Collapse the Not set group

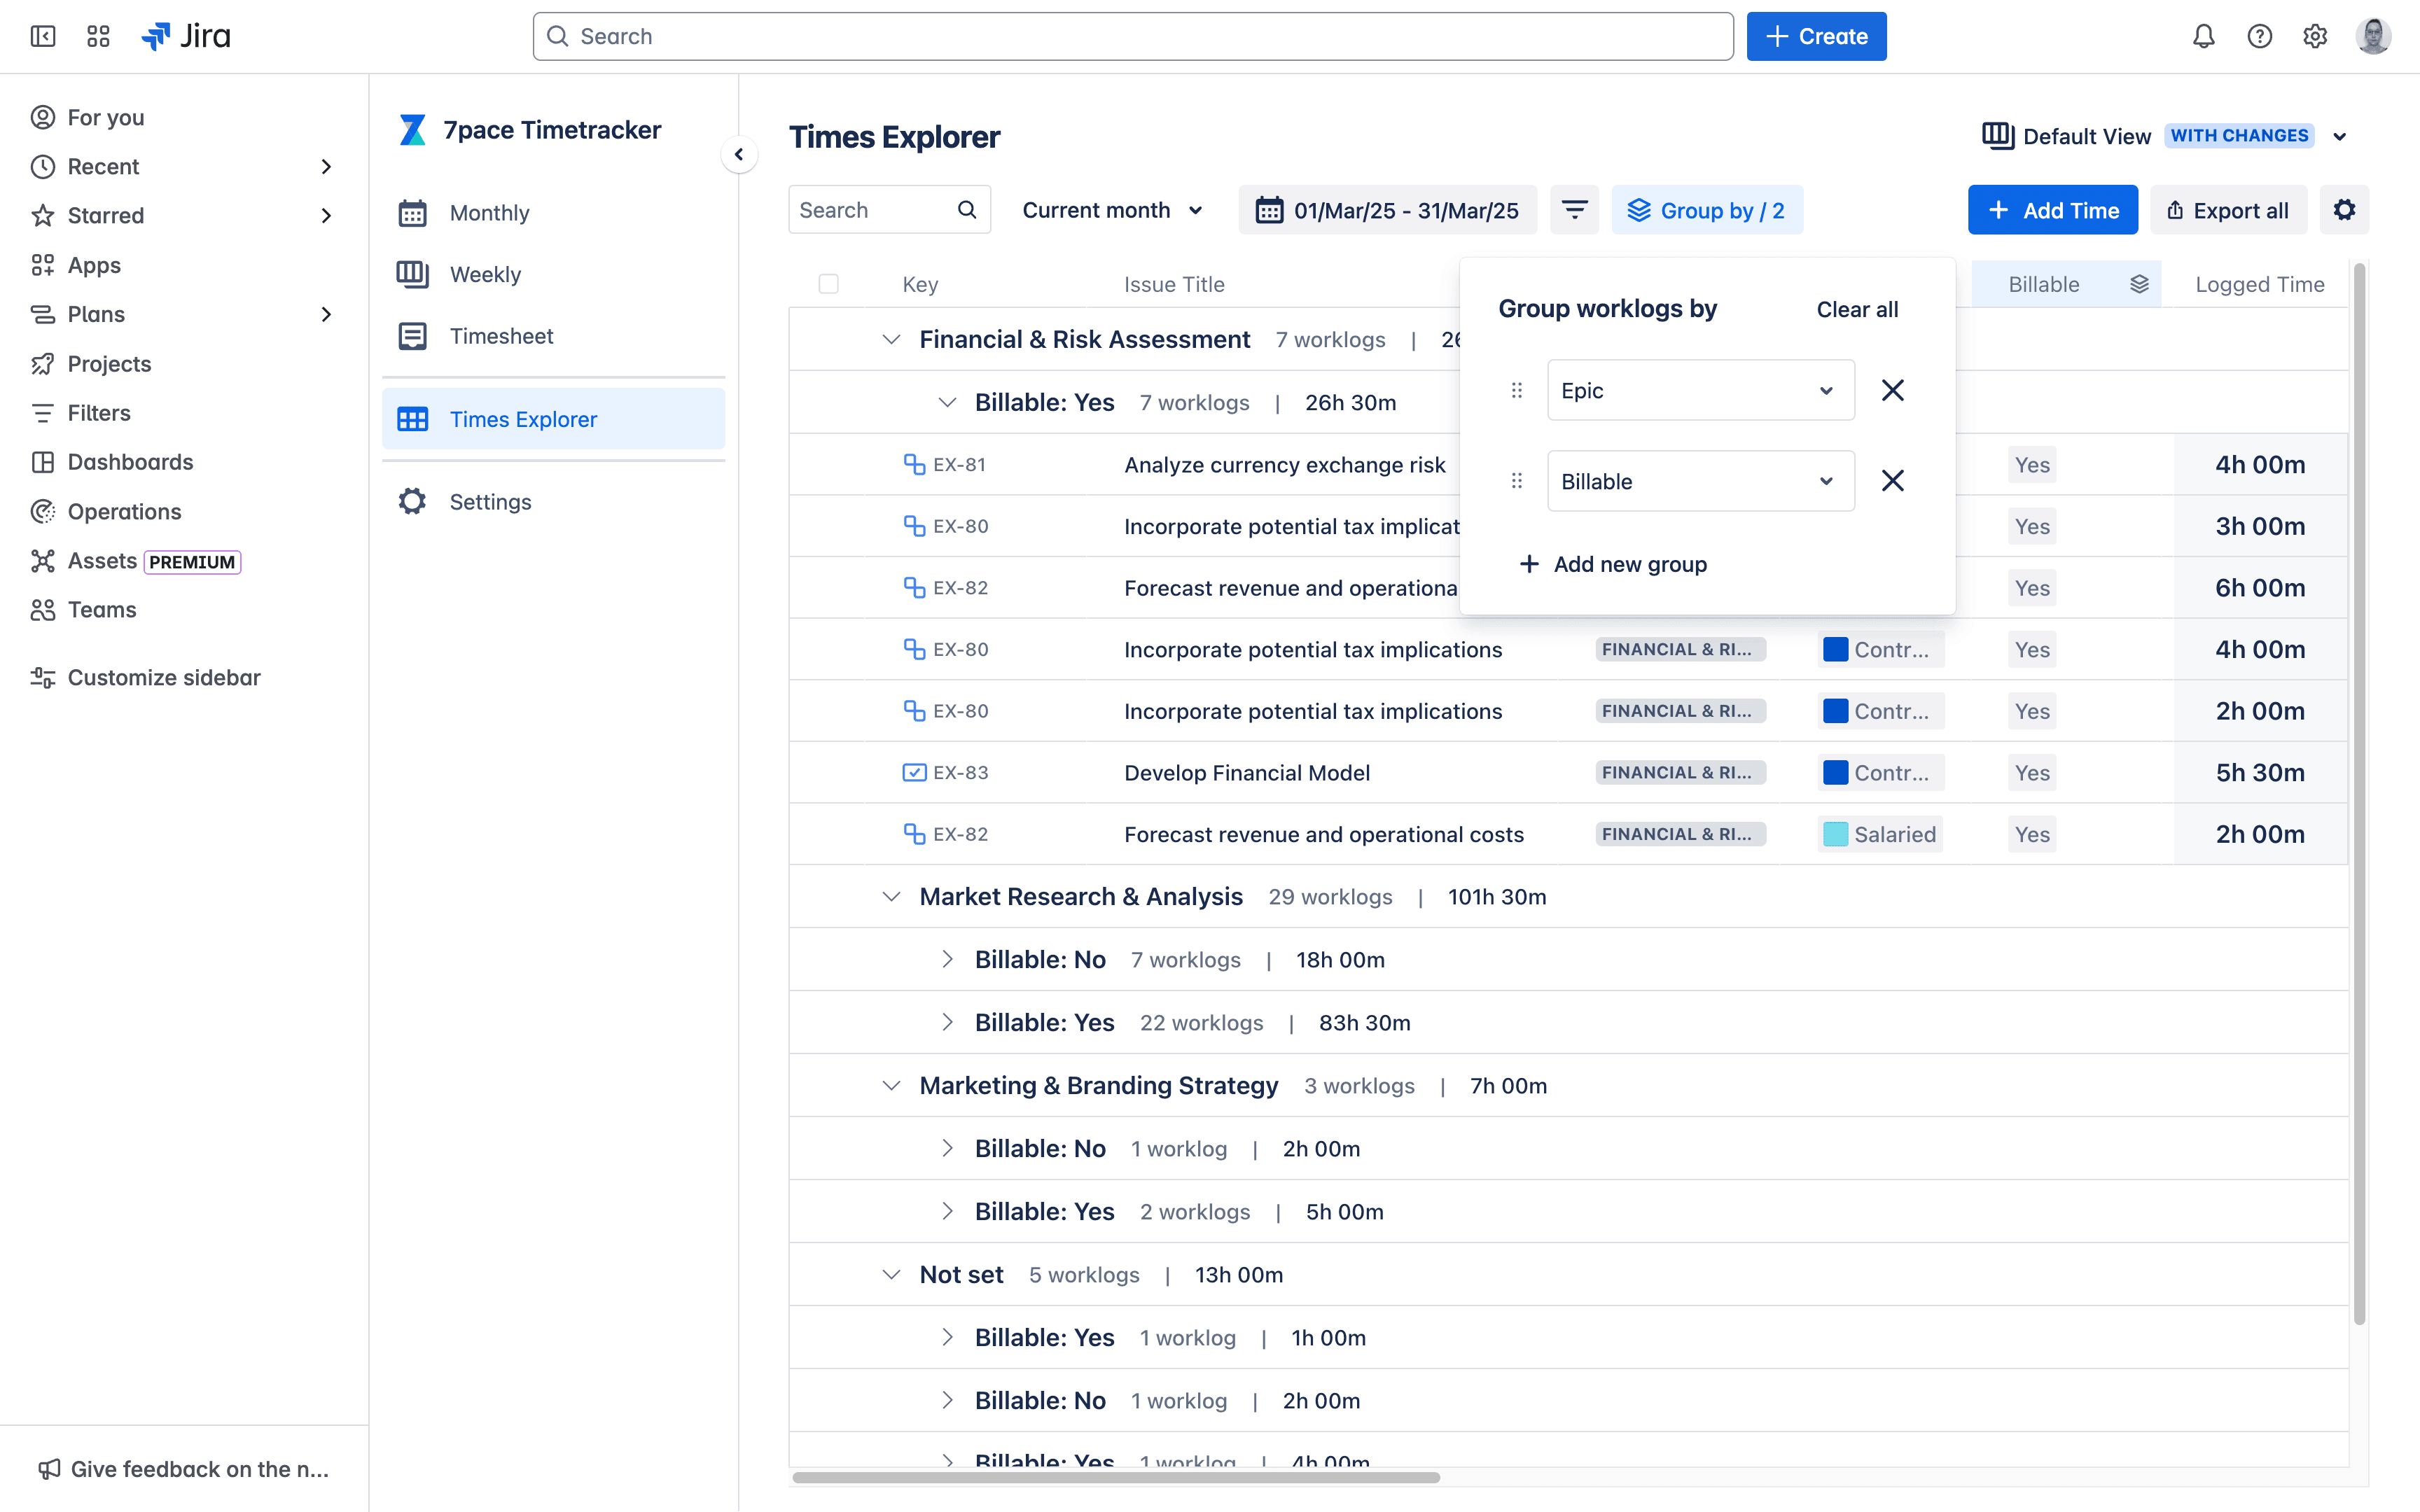[891, 1275]
